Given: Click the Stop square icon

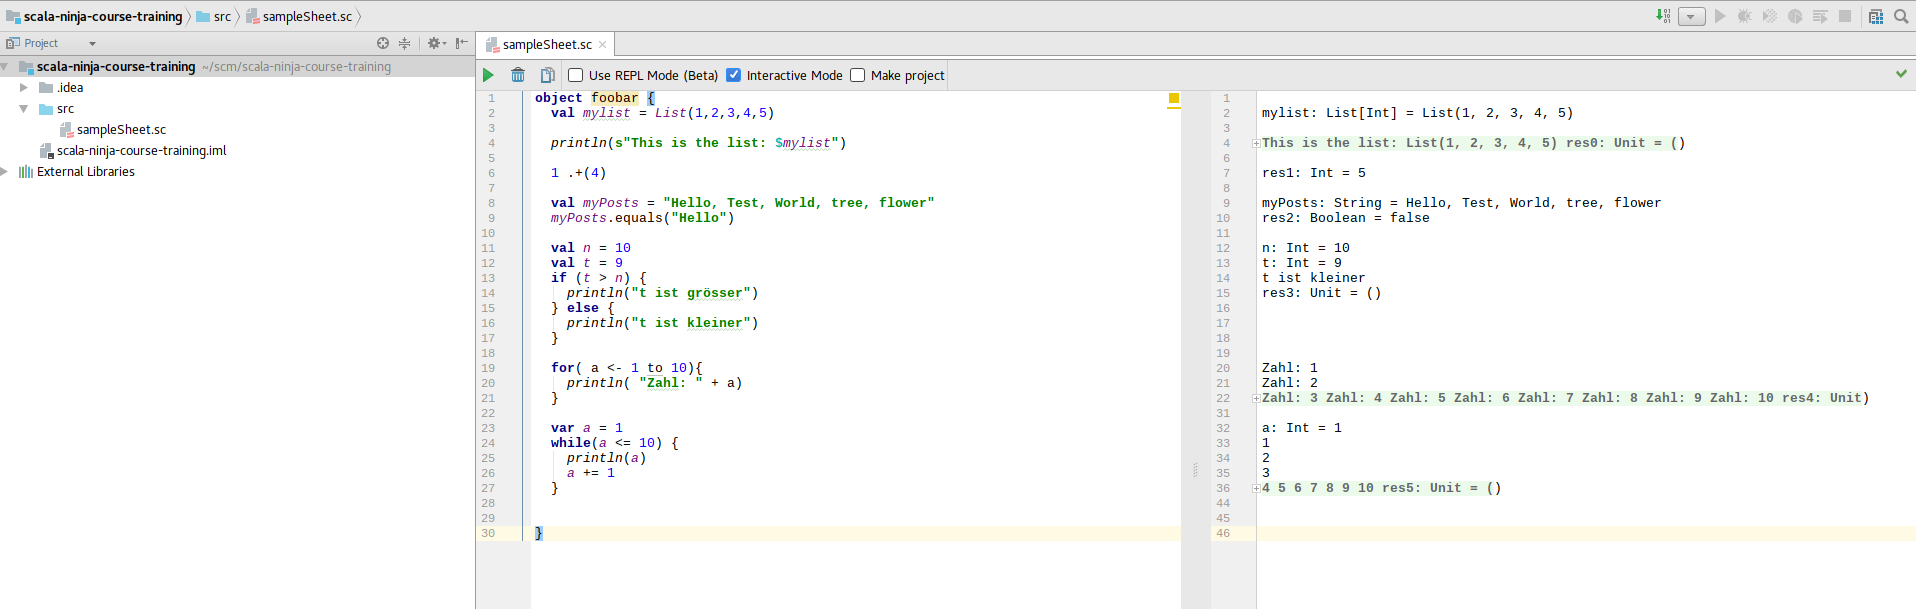Looking at the screenshot, I should [1845, 16].
